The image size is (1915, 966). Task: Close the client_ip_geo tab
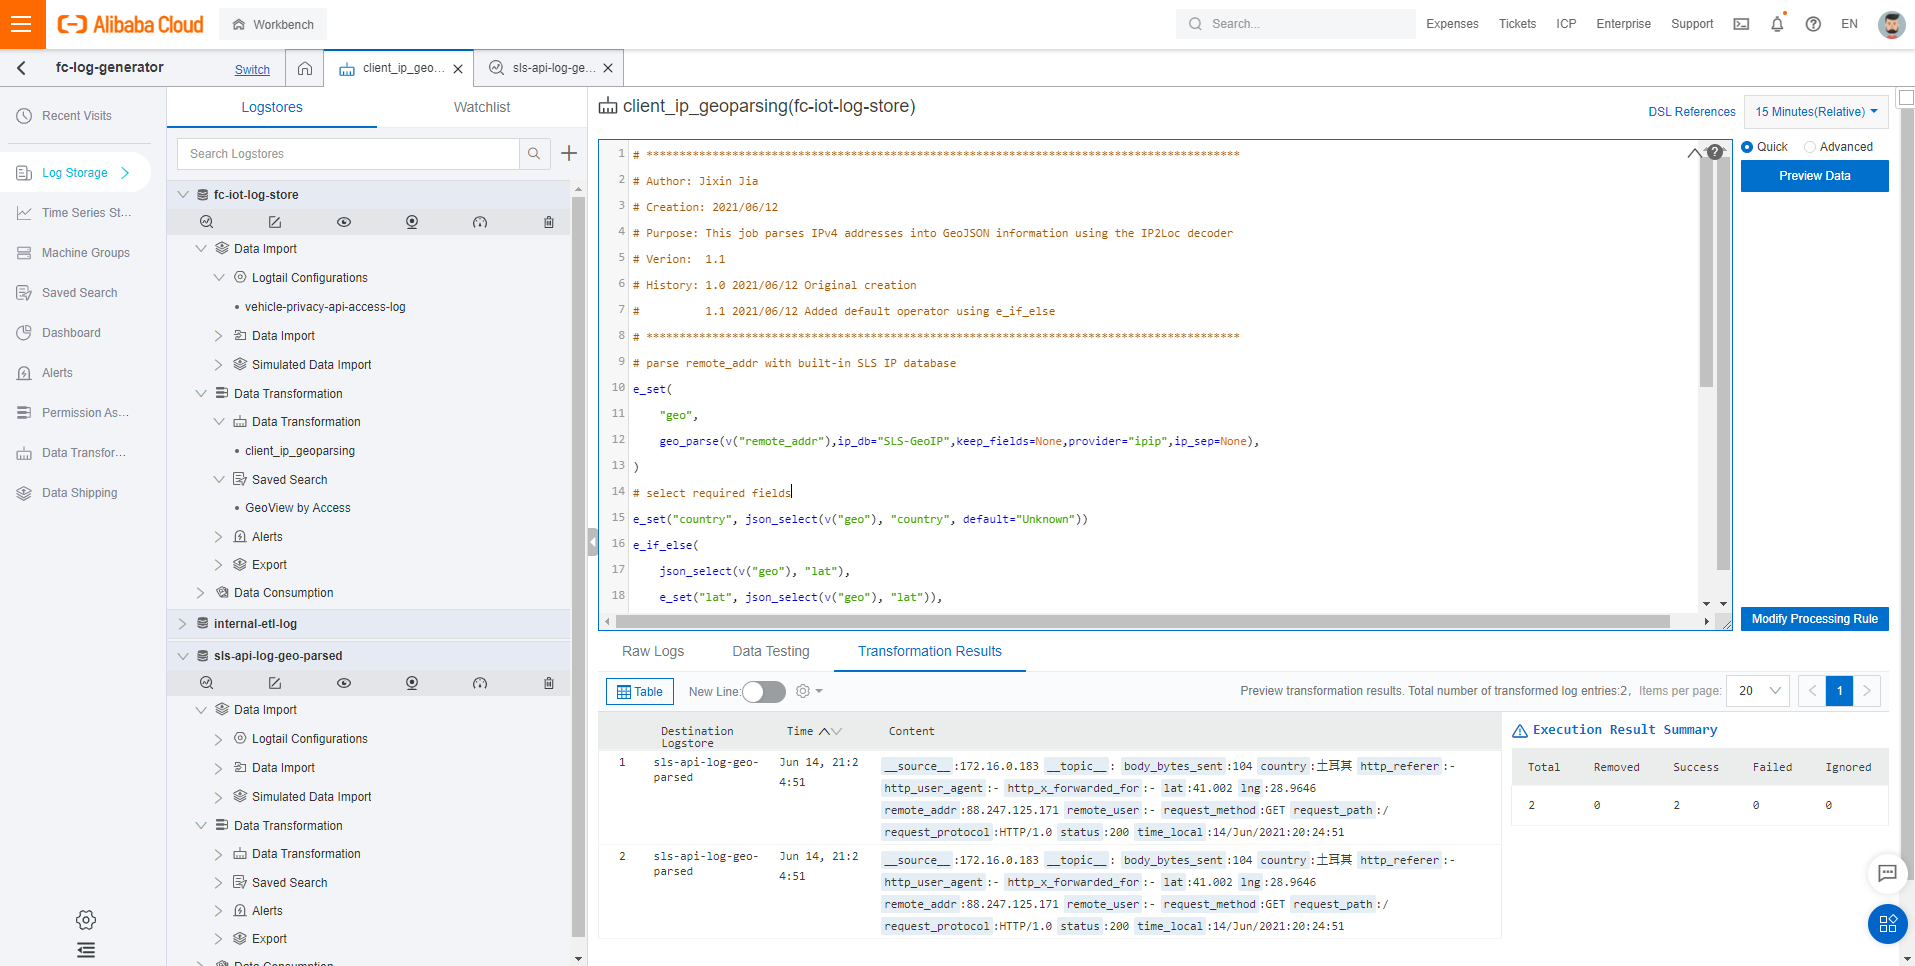pos(458,69)
